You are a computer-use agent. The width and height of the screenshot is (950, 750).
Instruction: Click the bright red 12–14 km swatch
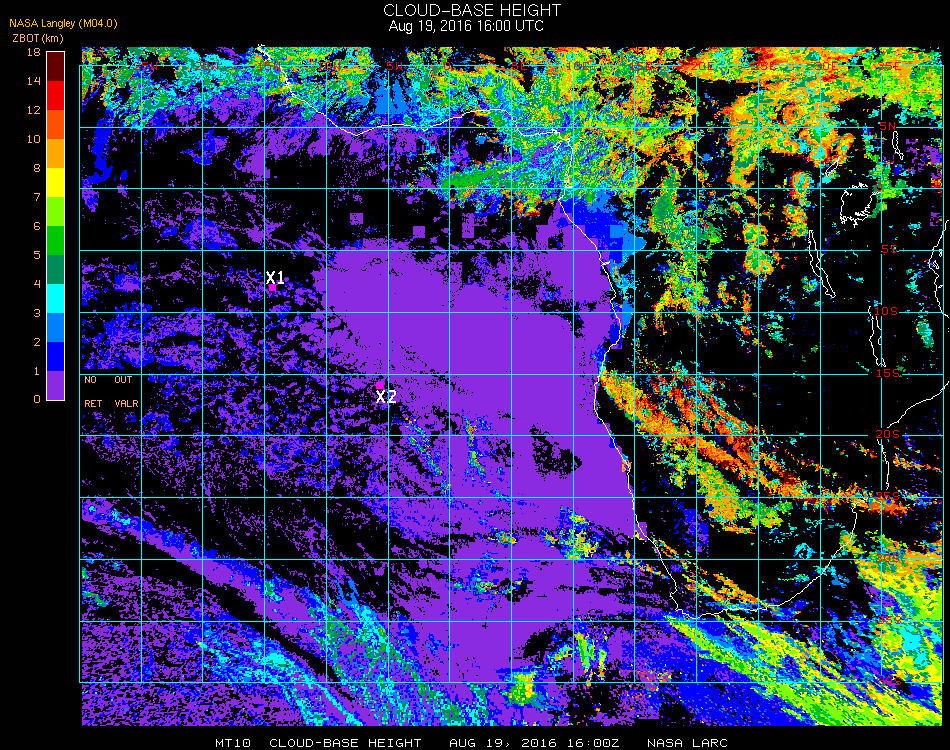click(x=55, y=95)
